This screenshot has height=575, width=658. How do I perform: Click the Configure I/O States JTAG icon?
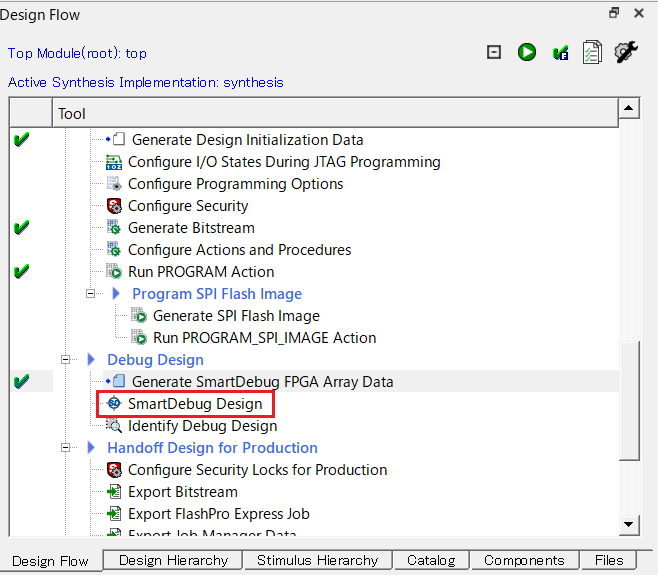(114, 162)
